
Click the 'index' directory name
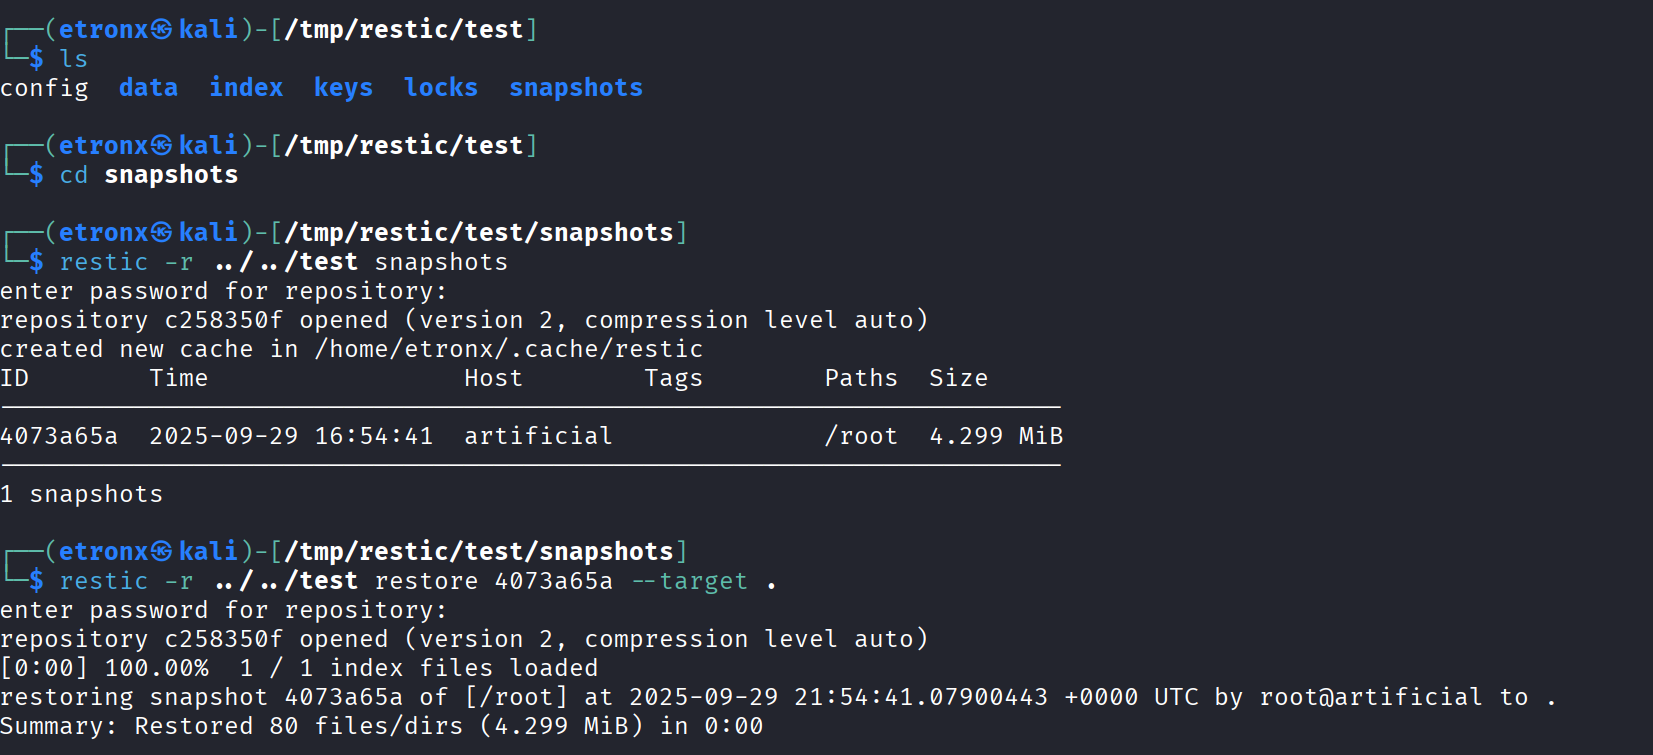[x=246, y=88]
